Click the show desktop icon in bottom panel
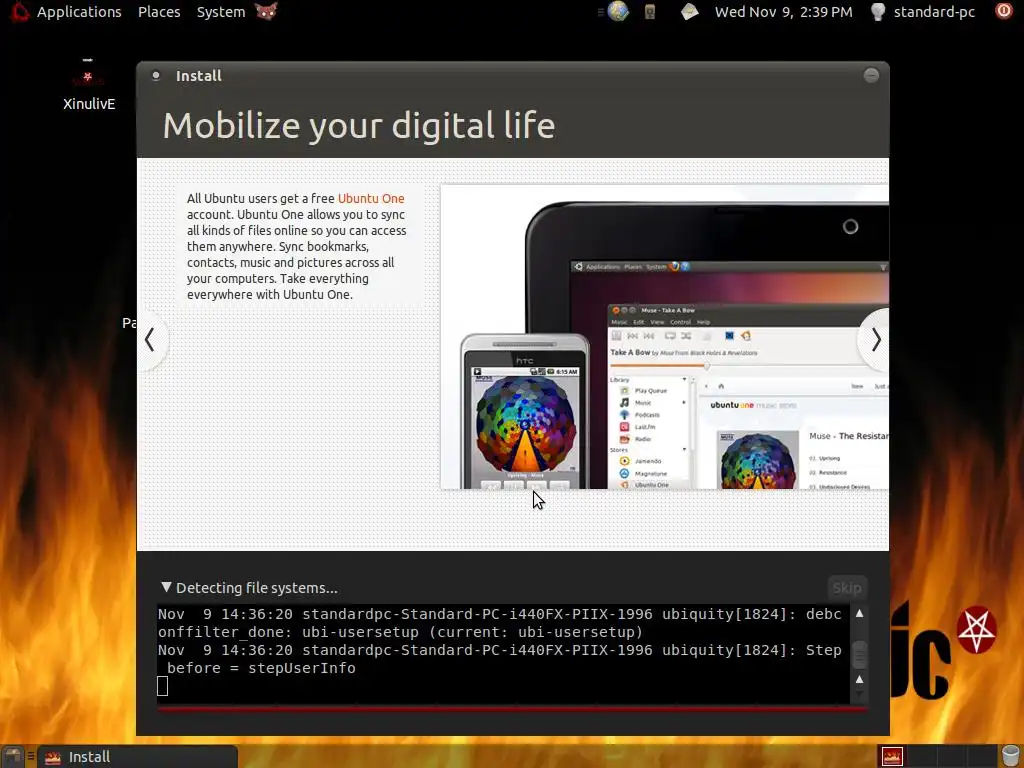 13,756
